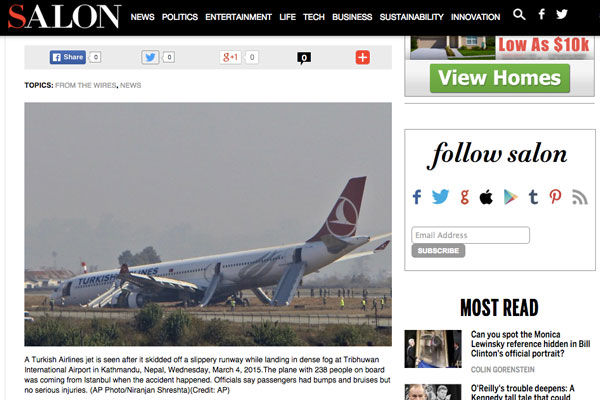
Task: Click the red plus share icon
Action: (363, 57)
